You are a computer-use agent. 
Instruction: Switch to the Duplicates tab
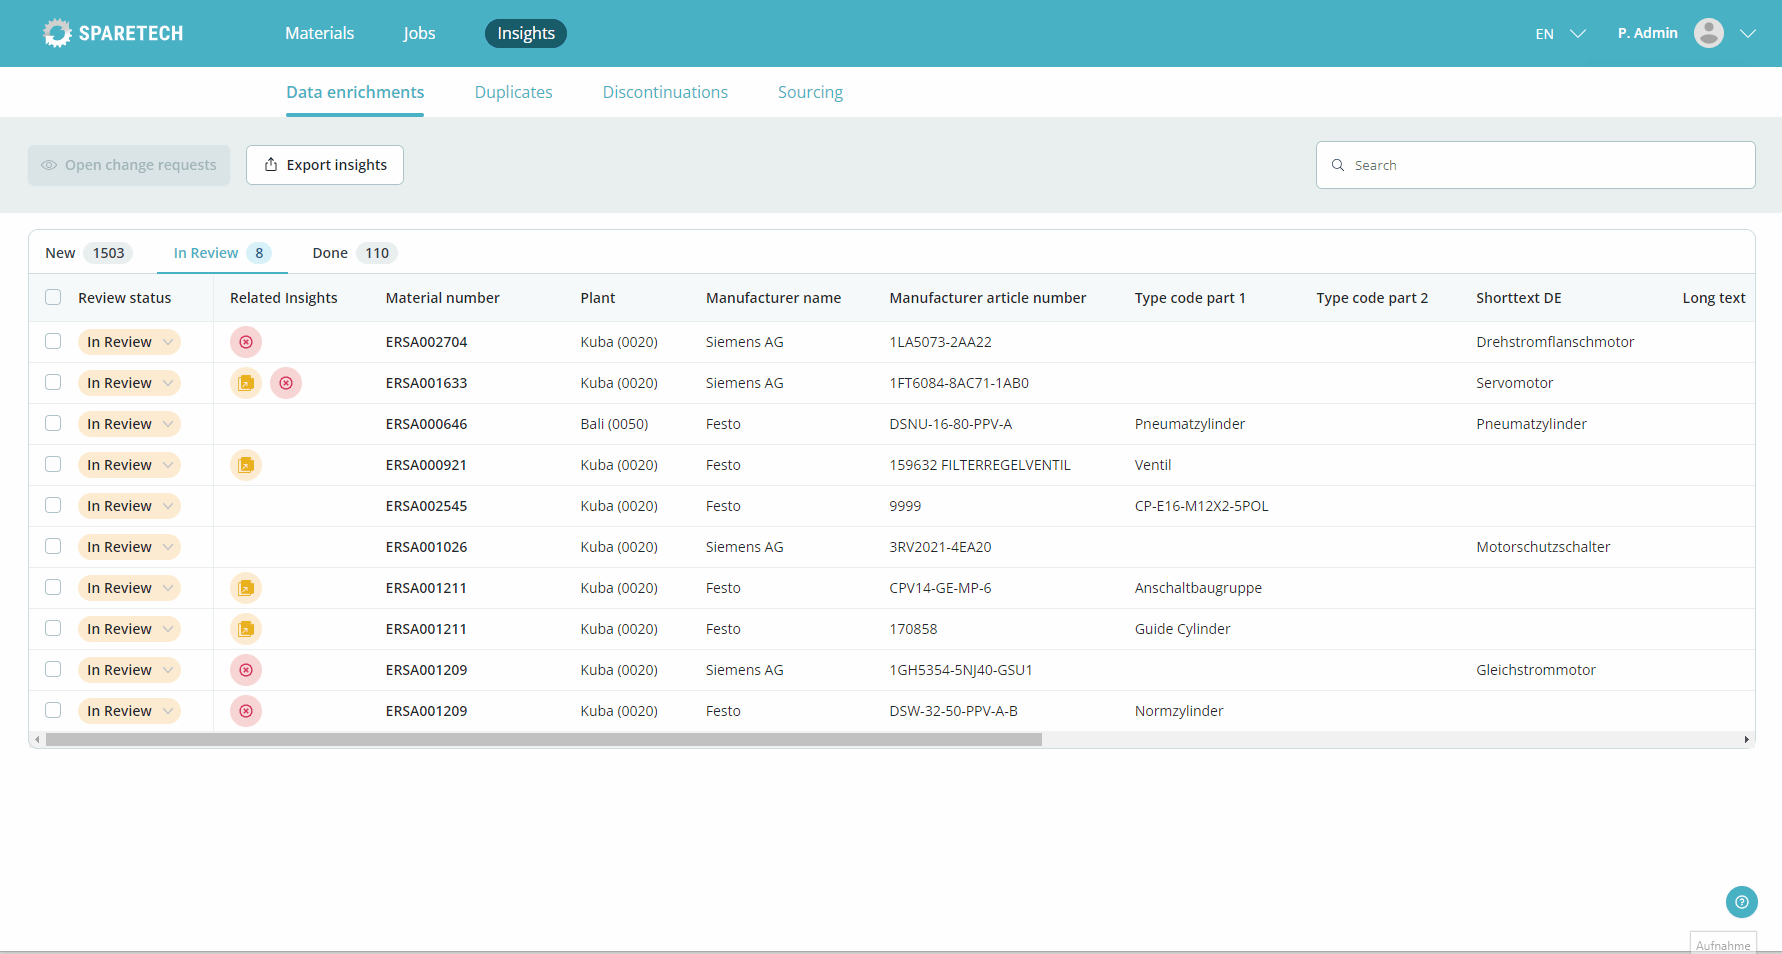(x=513, y=92)
